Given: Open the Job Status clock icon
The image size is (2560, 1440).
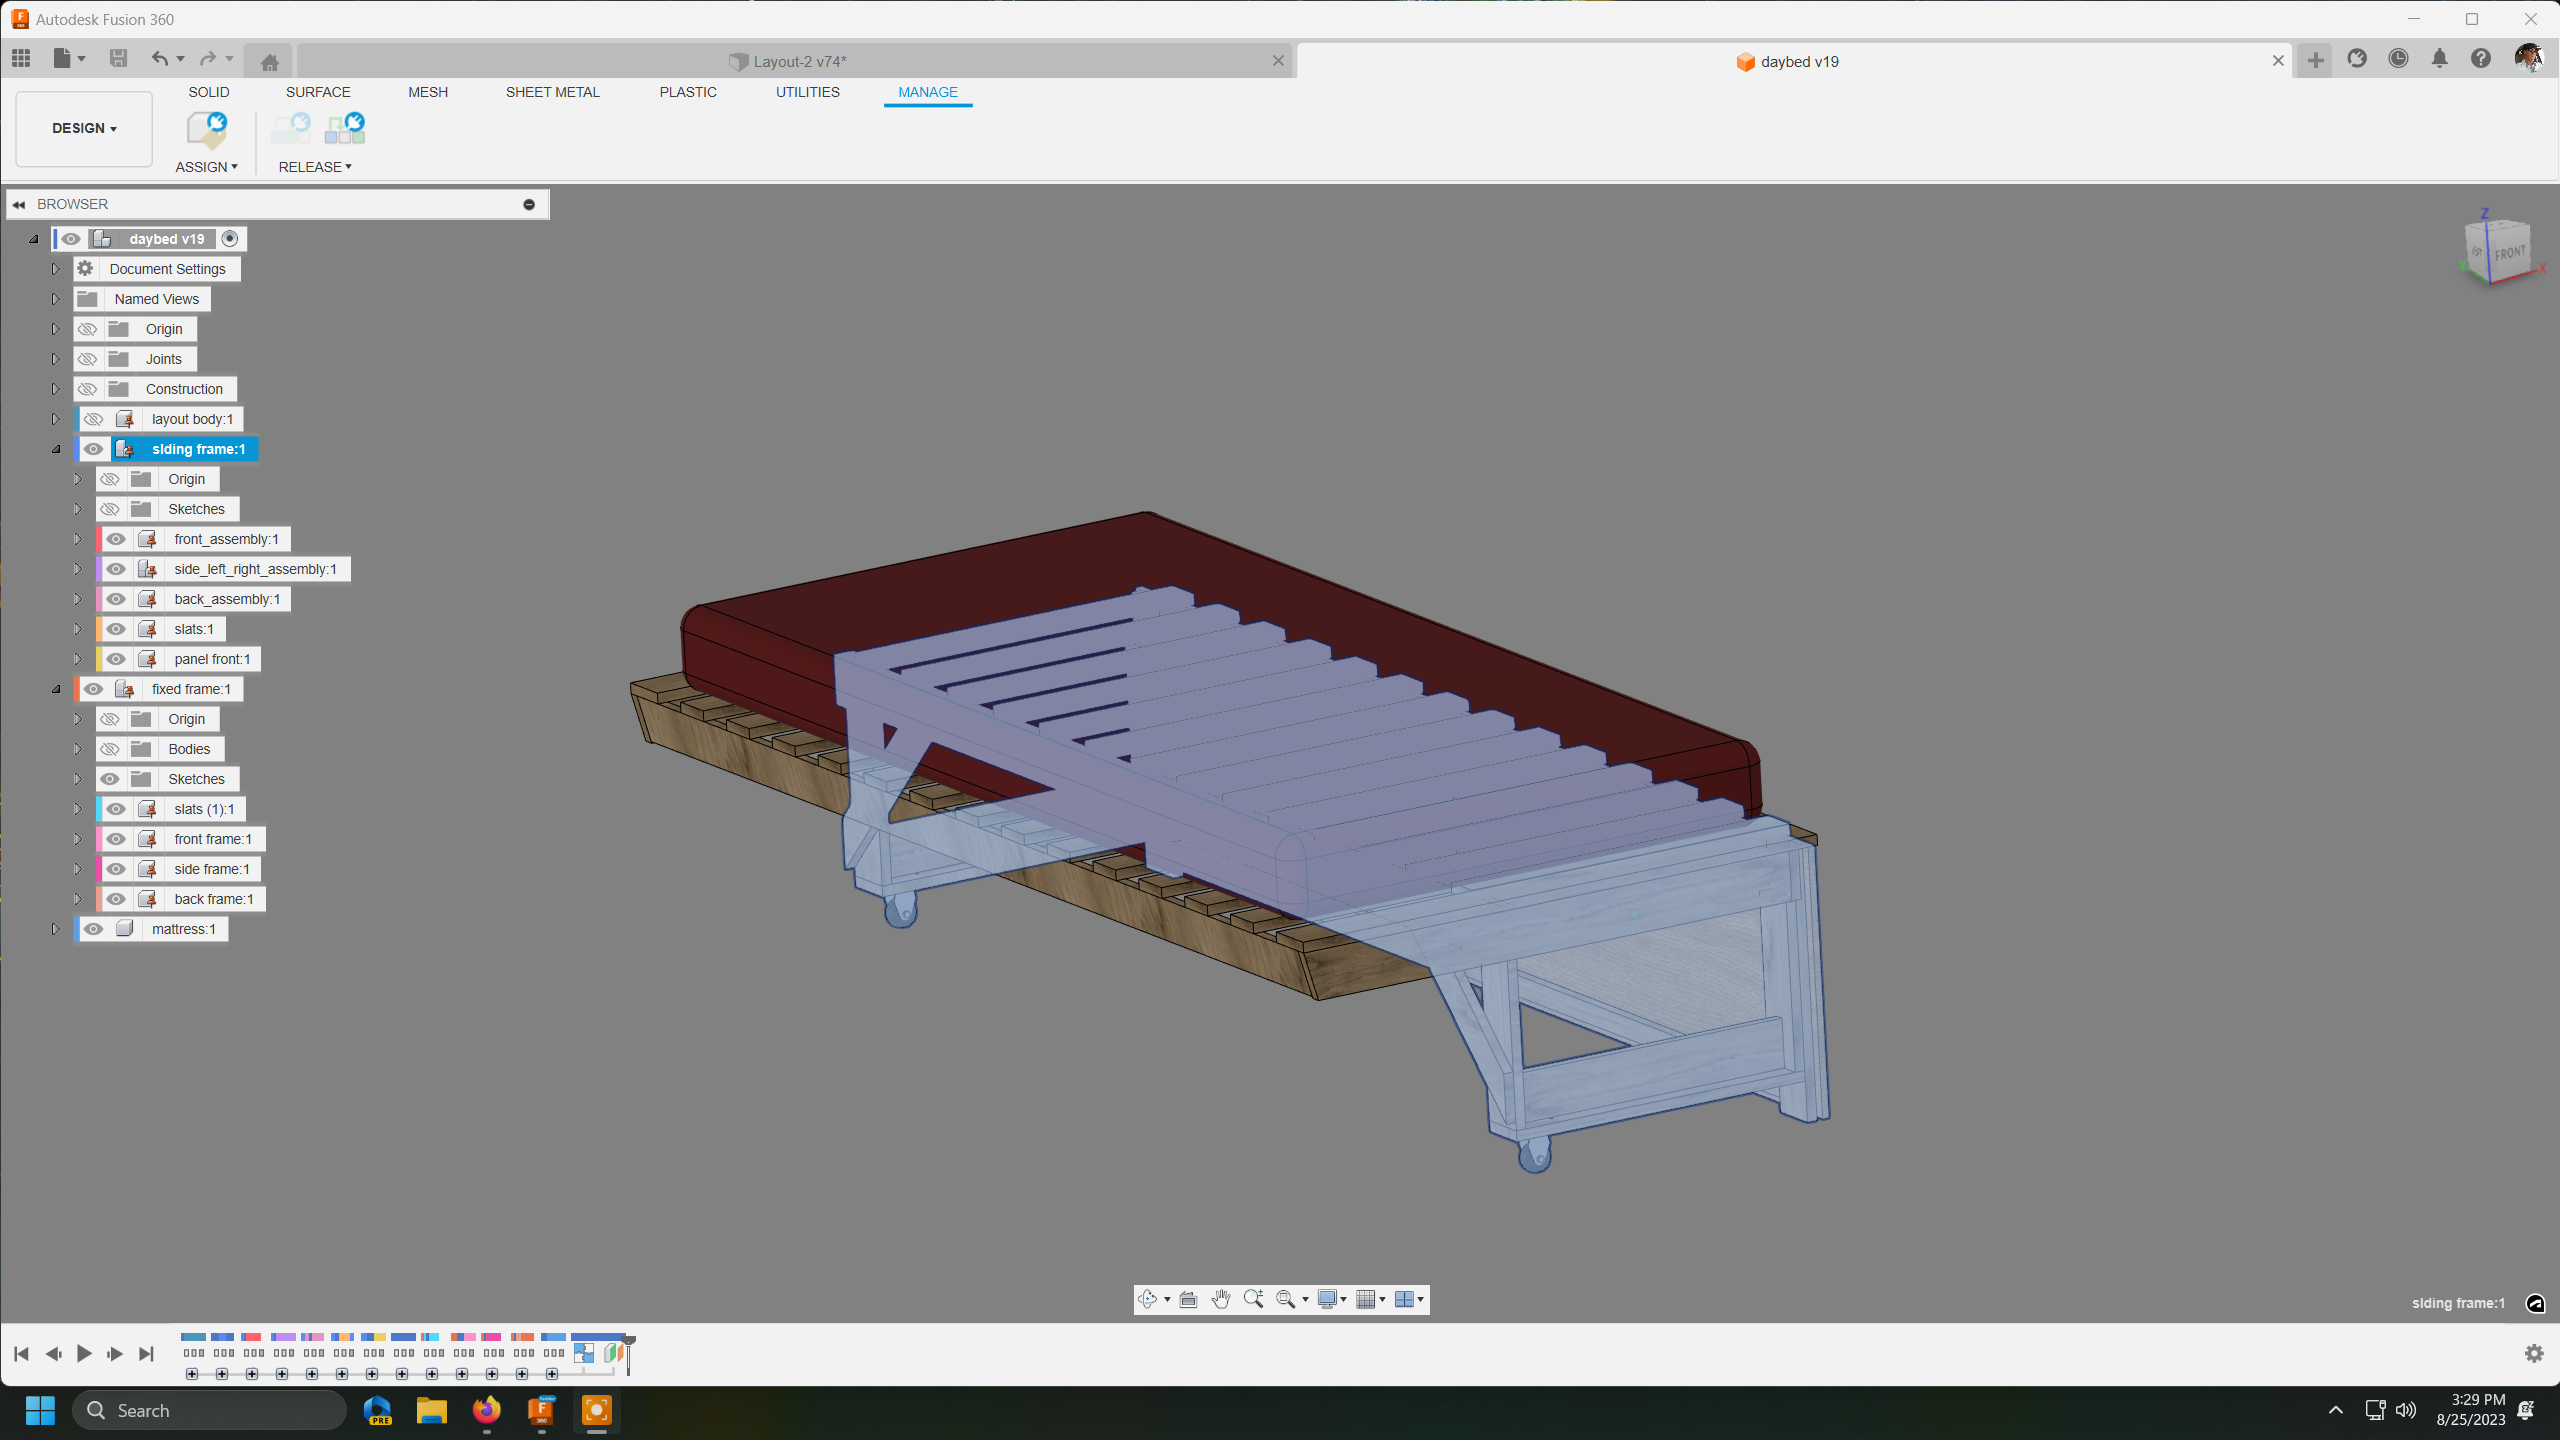Looking at the screenshot, I should click(2398, 59).
